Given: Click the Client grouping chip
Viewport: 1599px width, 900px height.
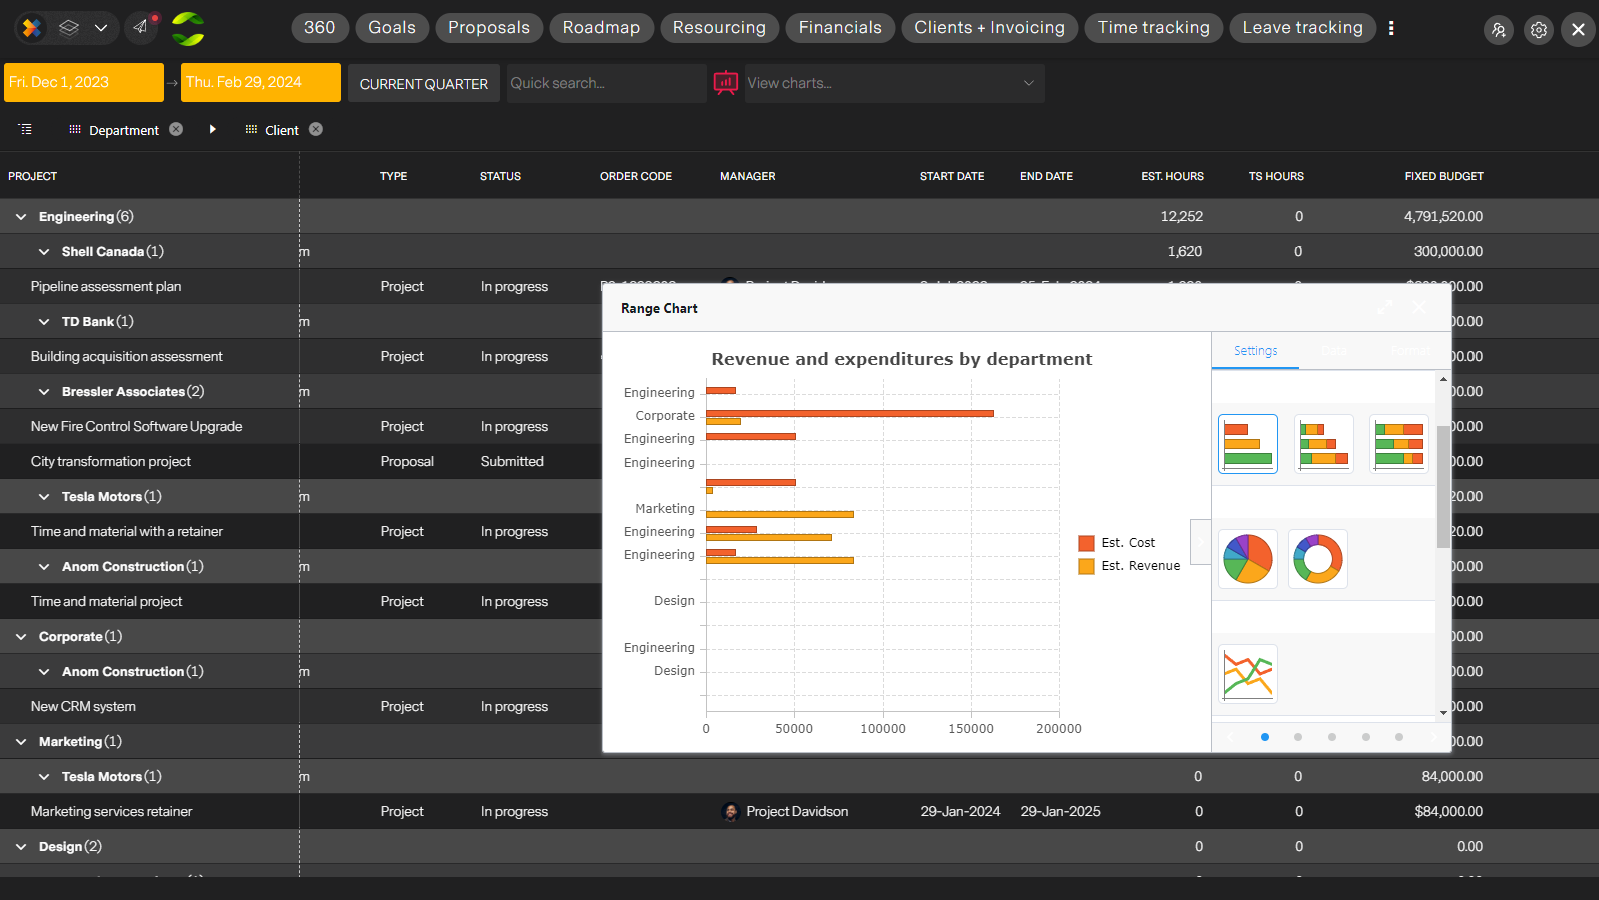Looking at the screenshot, I should pos(281,130).
